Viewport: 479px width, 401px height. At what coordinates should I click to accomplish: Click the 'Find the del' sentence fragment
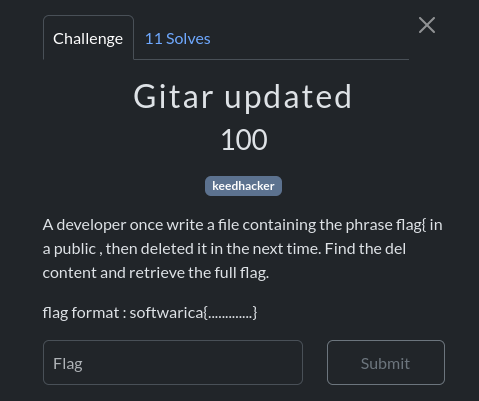pyautogui.click(x=365, y=249)
